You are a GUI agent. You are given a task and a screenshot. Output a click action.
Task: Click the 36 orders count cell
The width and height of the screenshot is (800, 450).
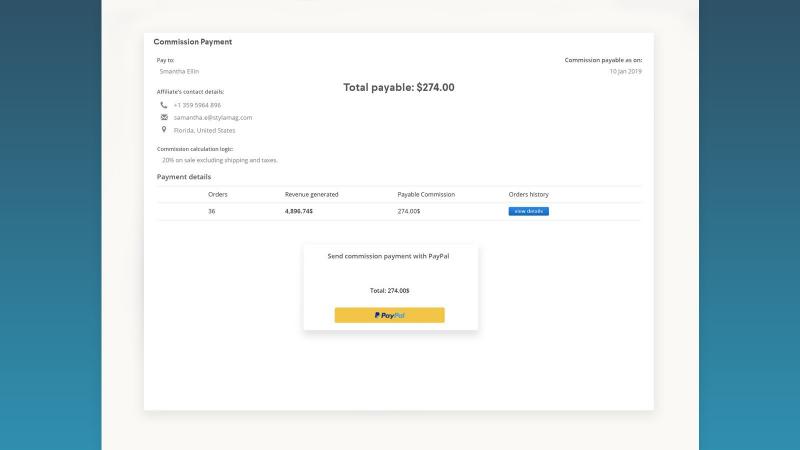pos(212,211)
